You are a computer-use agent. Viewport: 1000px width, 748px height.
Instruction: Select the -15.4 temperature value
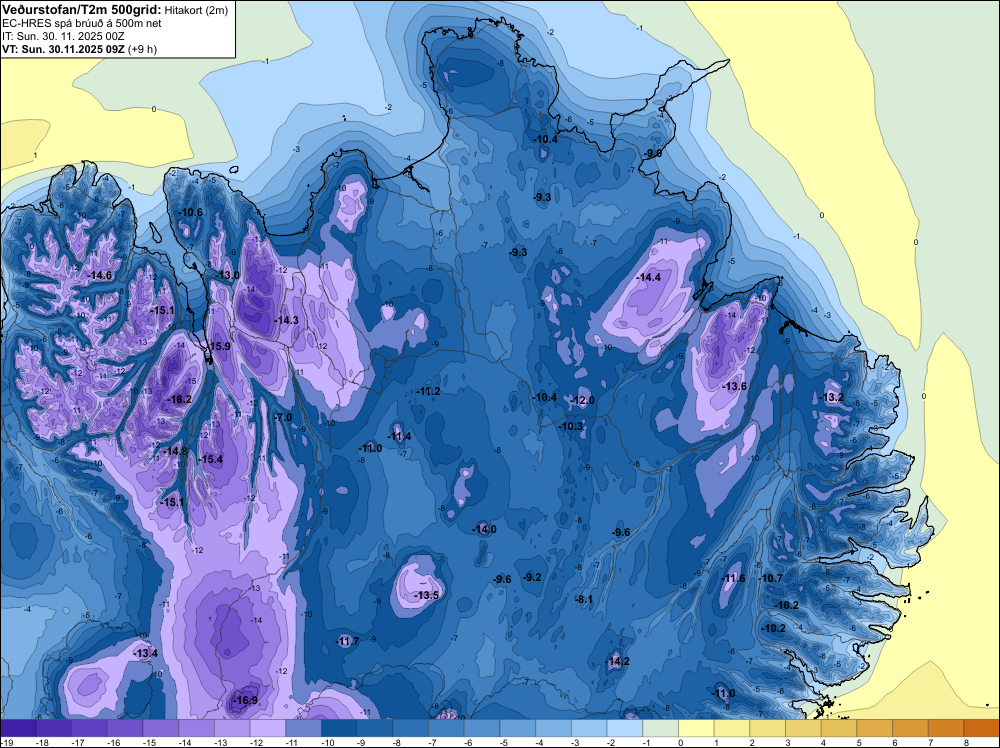coord(210,459)
